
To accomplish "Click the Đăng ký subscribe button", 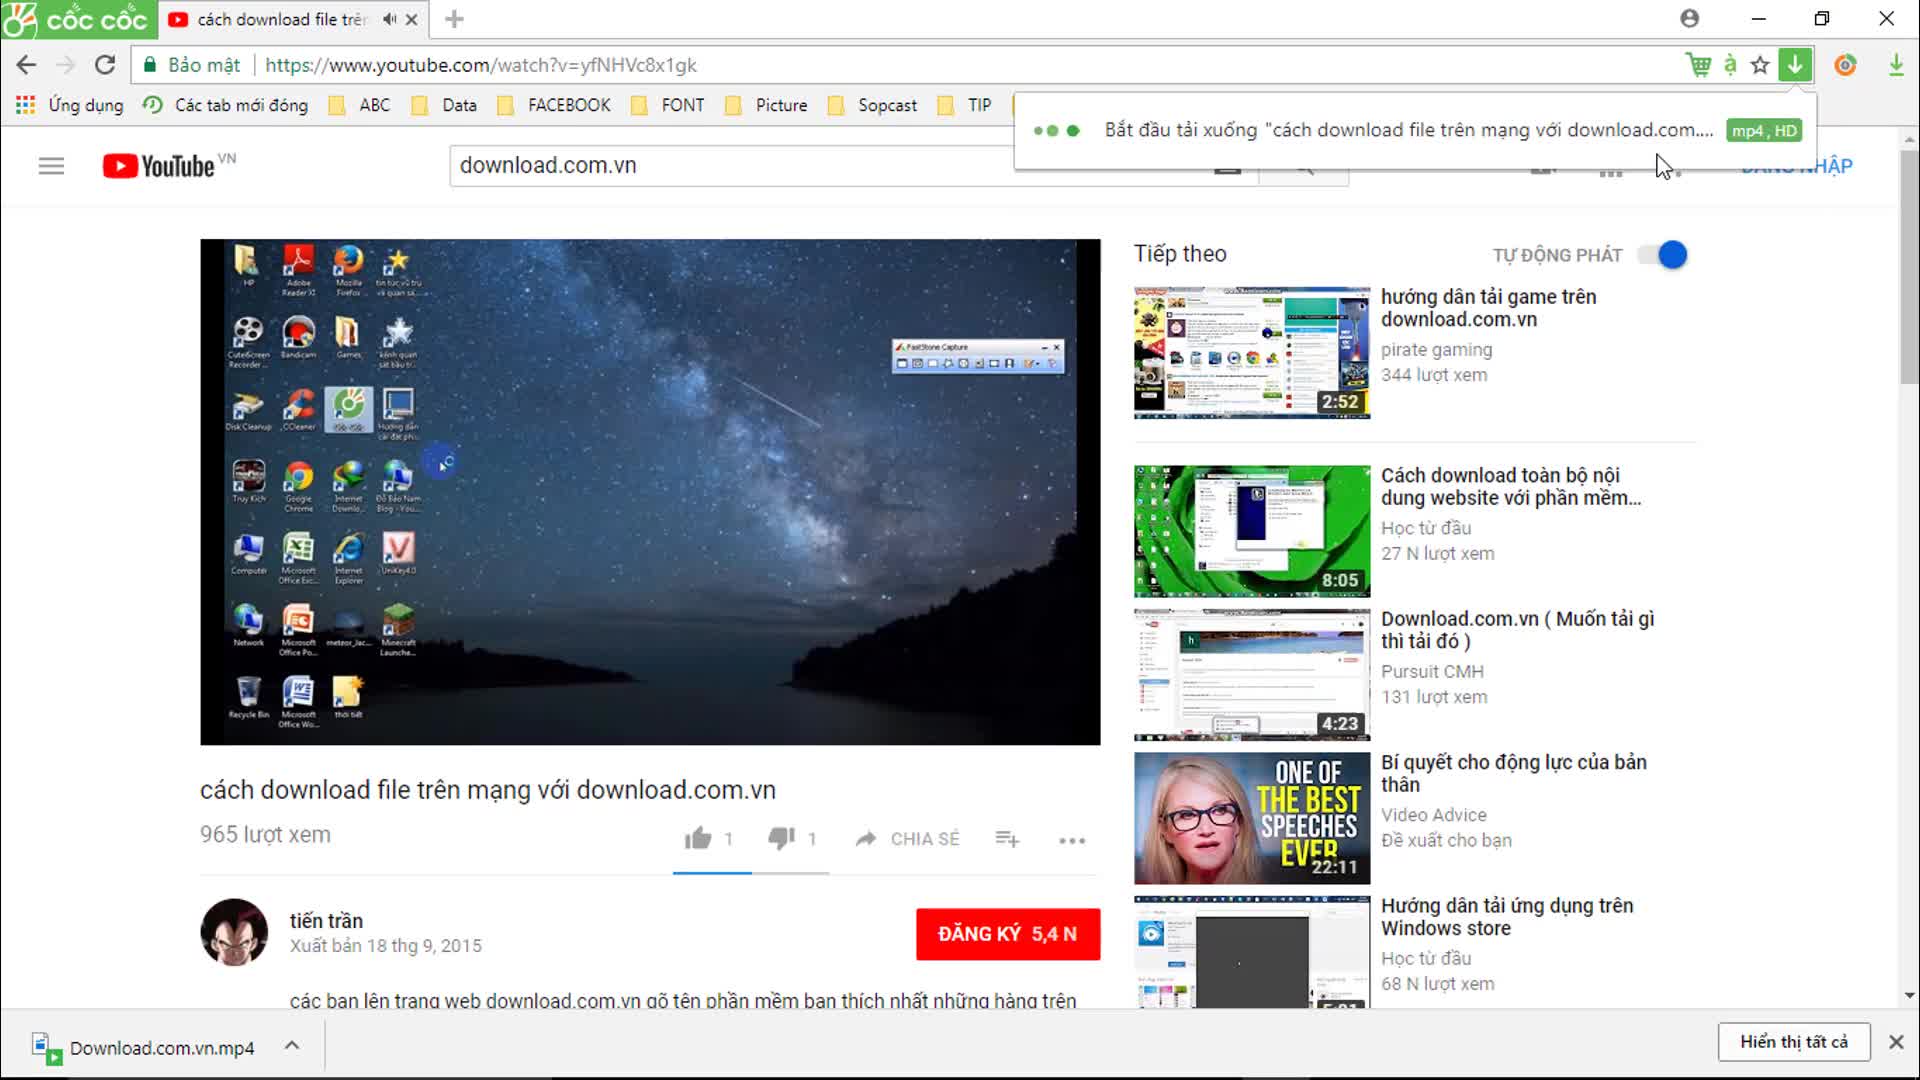I will coord(1008,934).
